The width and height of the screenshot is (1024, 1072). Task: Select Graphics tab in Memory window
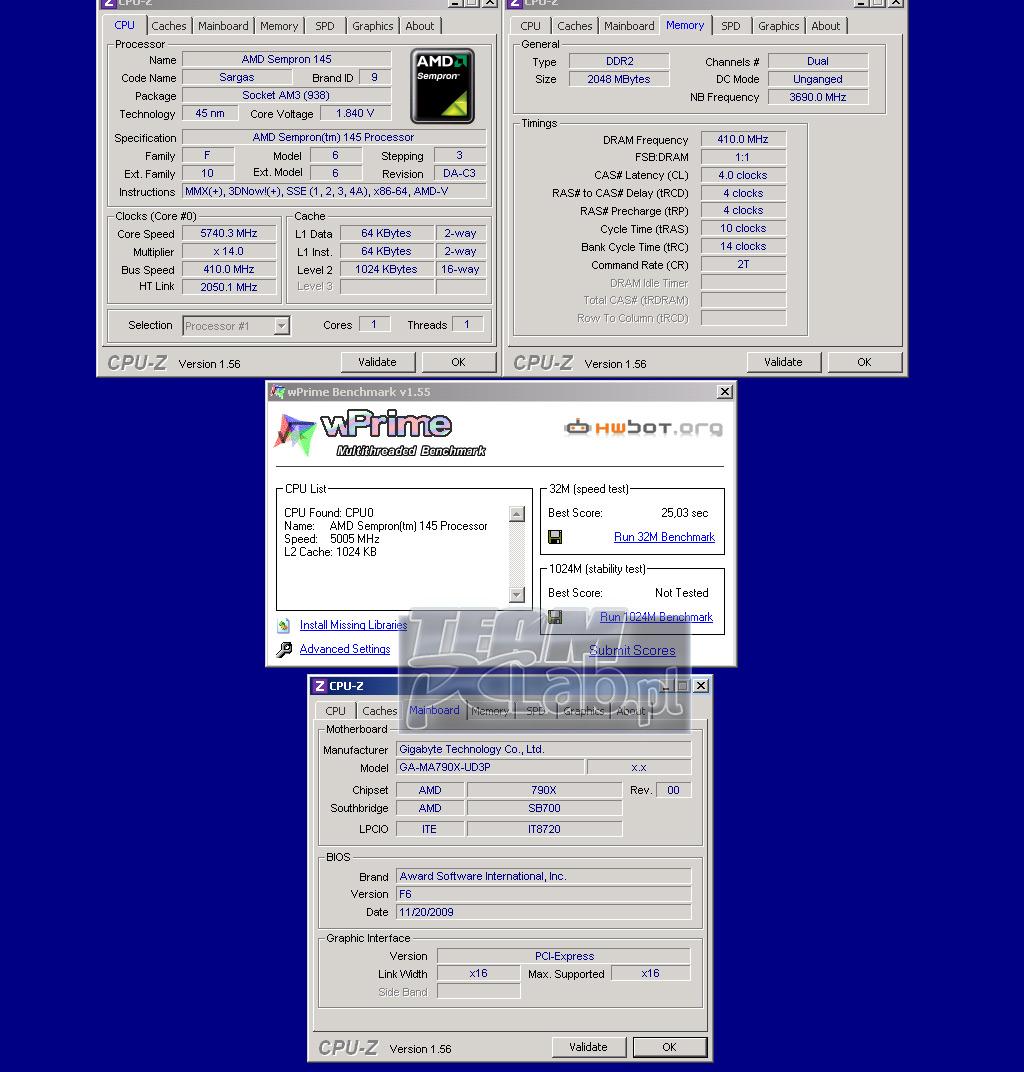779,26
